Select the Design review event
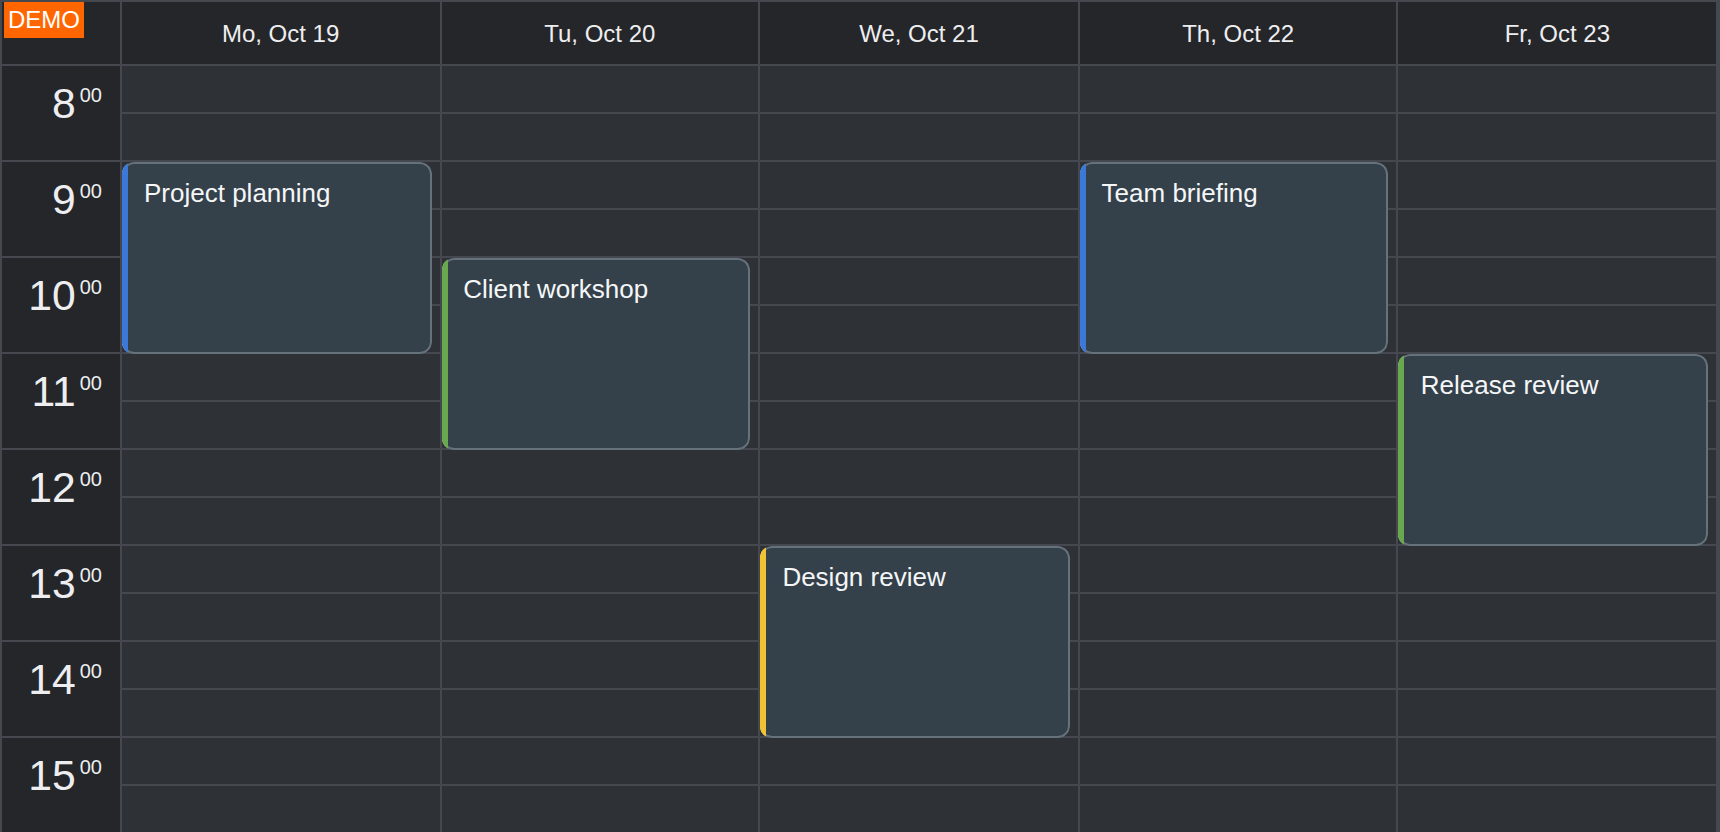Viewport: 1720px width, 832px height. click(x=915, y=642)
